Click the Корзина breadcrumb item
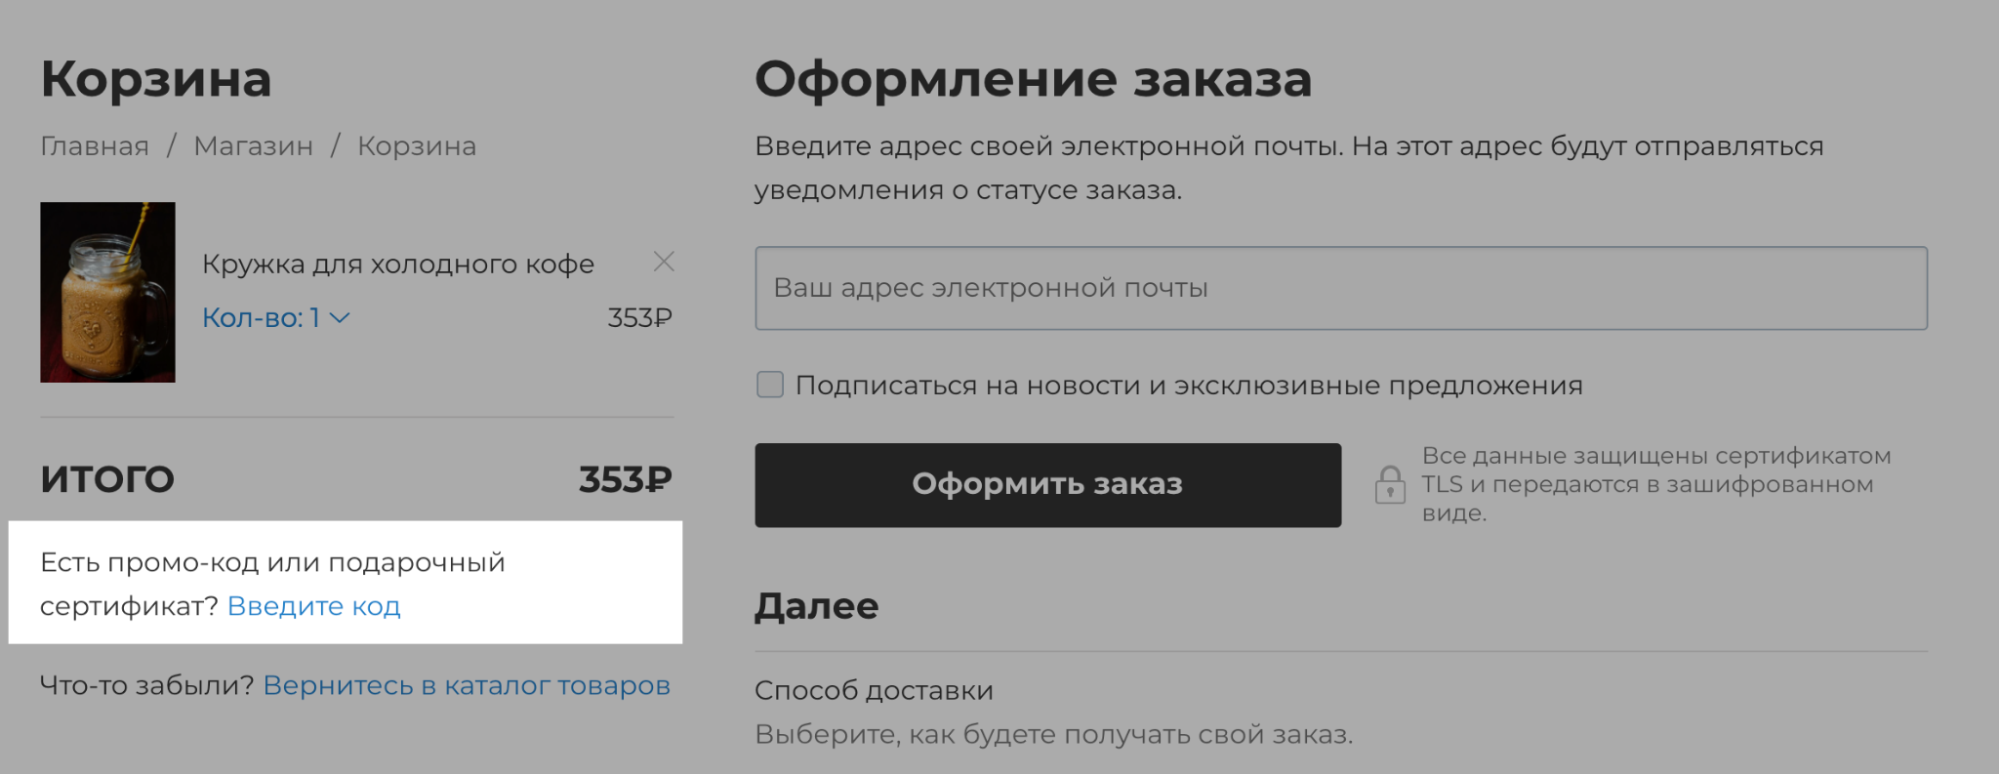Image resolution: width=1999 pixels, height=775 pixels. pos(417,146)
